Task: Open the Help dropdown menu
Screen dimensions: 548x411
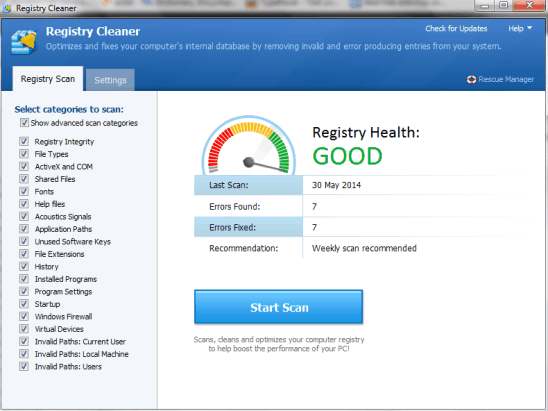Action: [520, 29]
